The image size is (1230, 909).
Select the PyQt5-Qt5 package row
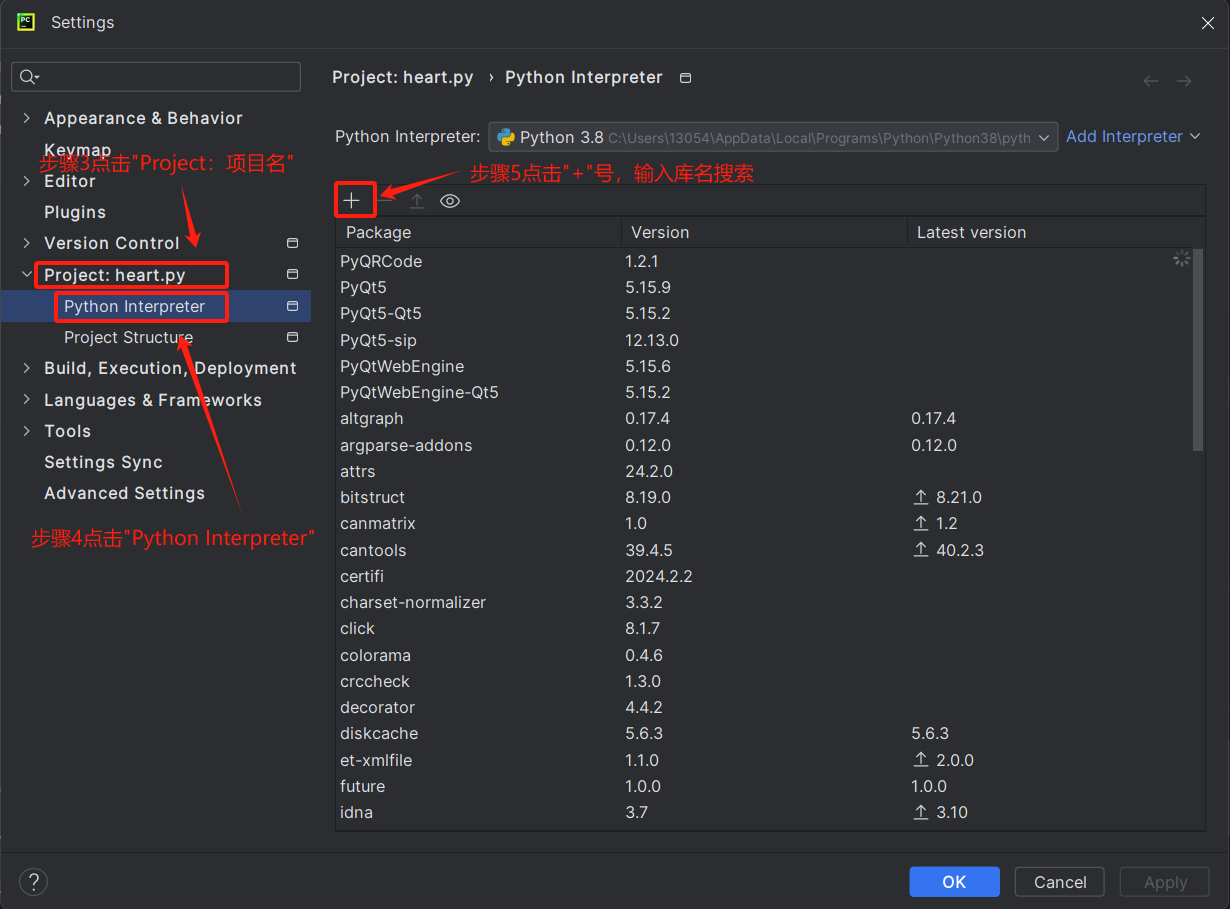point(764,313)
